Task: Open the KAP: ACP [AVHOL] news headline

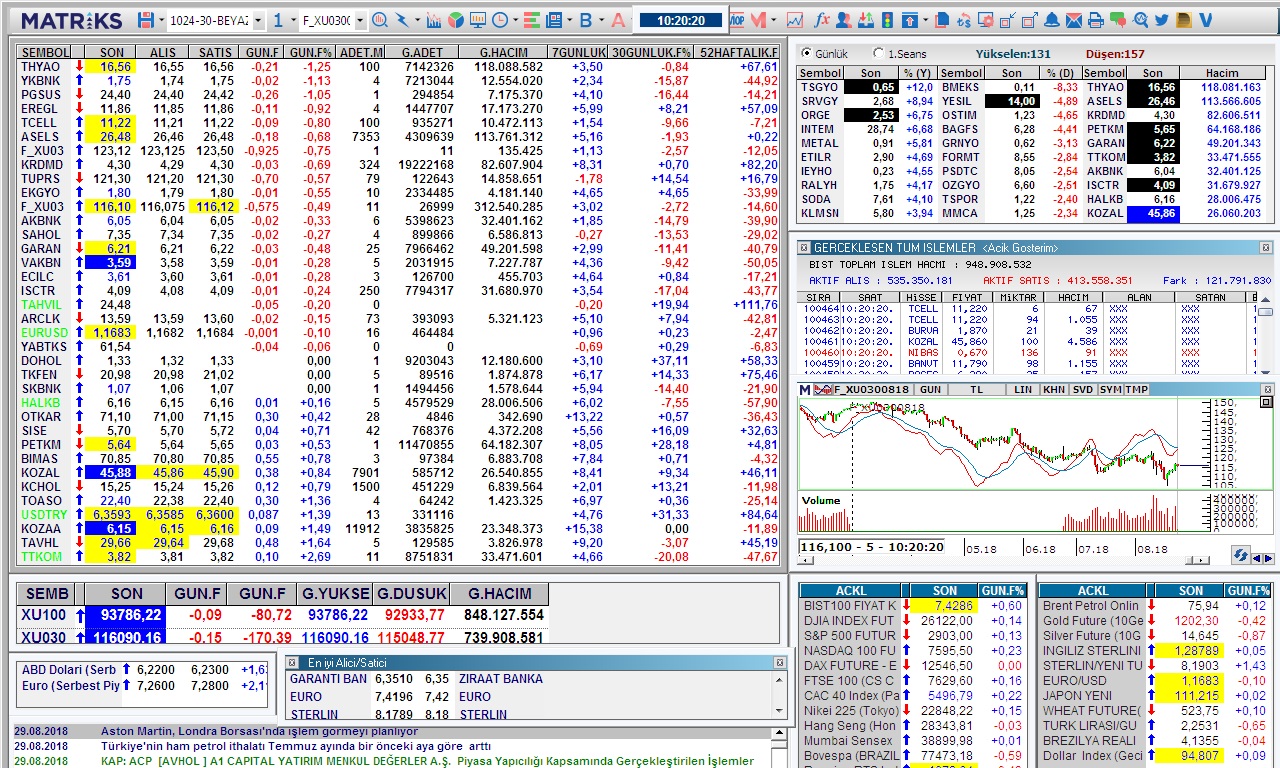Action: [x=427, y=761]
